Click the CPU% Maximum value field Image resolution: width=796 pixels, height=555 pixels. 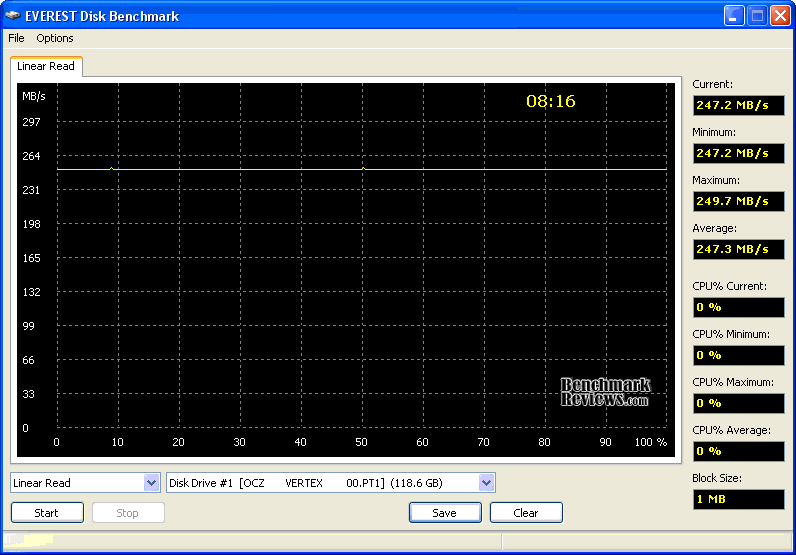(739, 403)
